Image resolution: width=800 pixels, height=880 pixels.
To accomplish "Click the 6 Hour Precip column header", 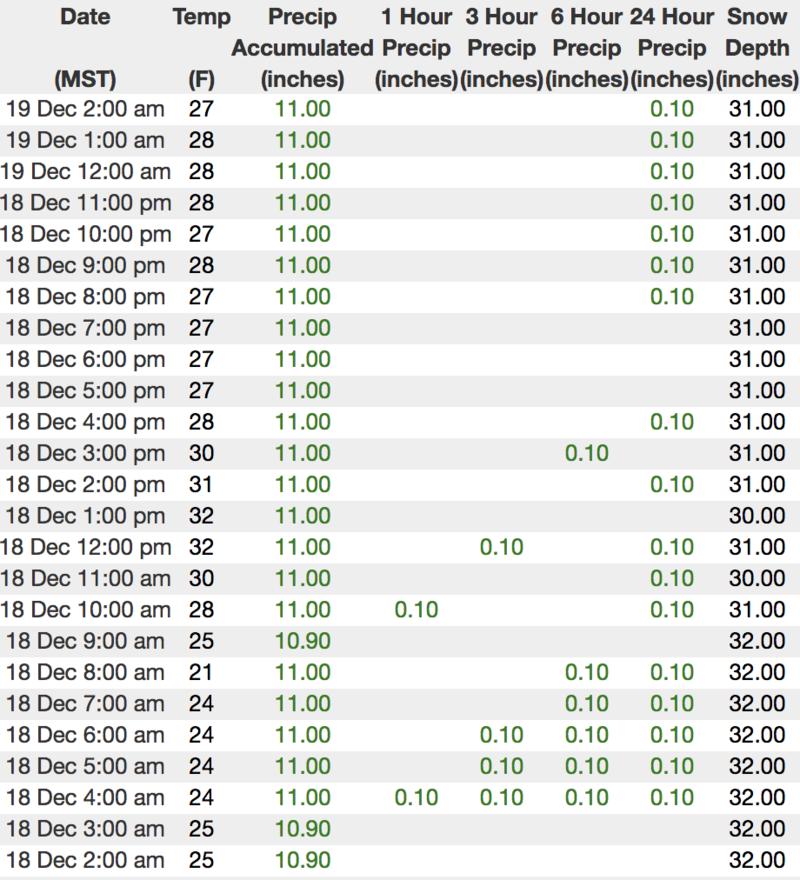I will pyautogui.click(x=587, y=47).
